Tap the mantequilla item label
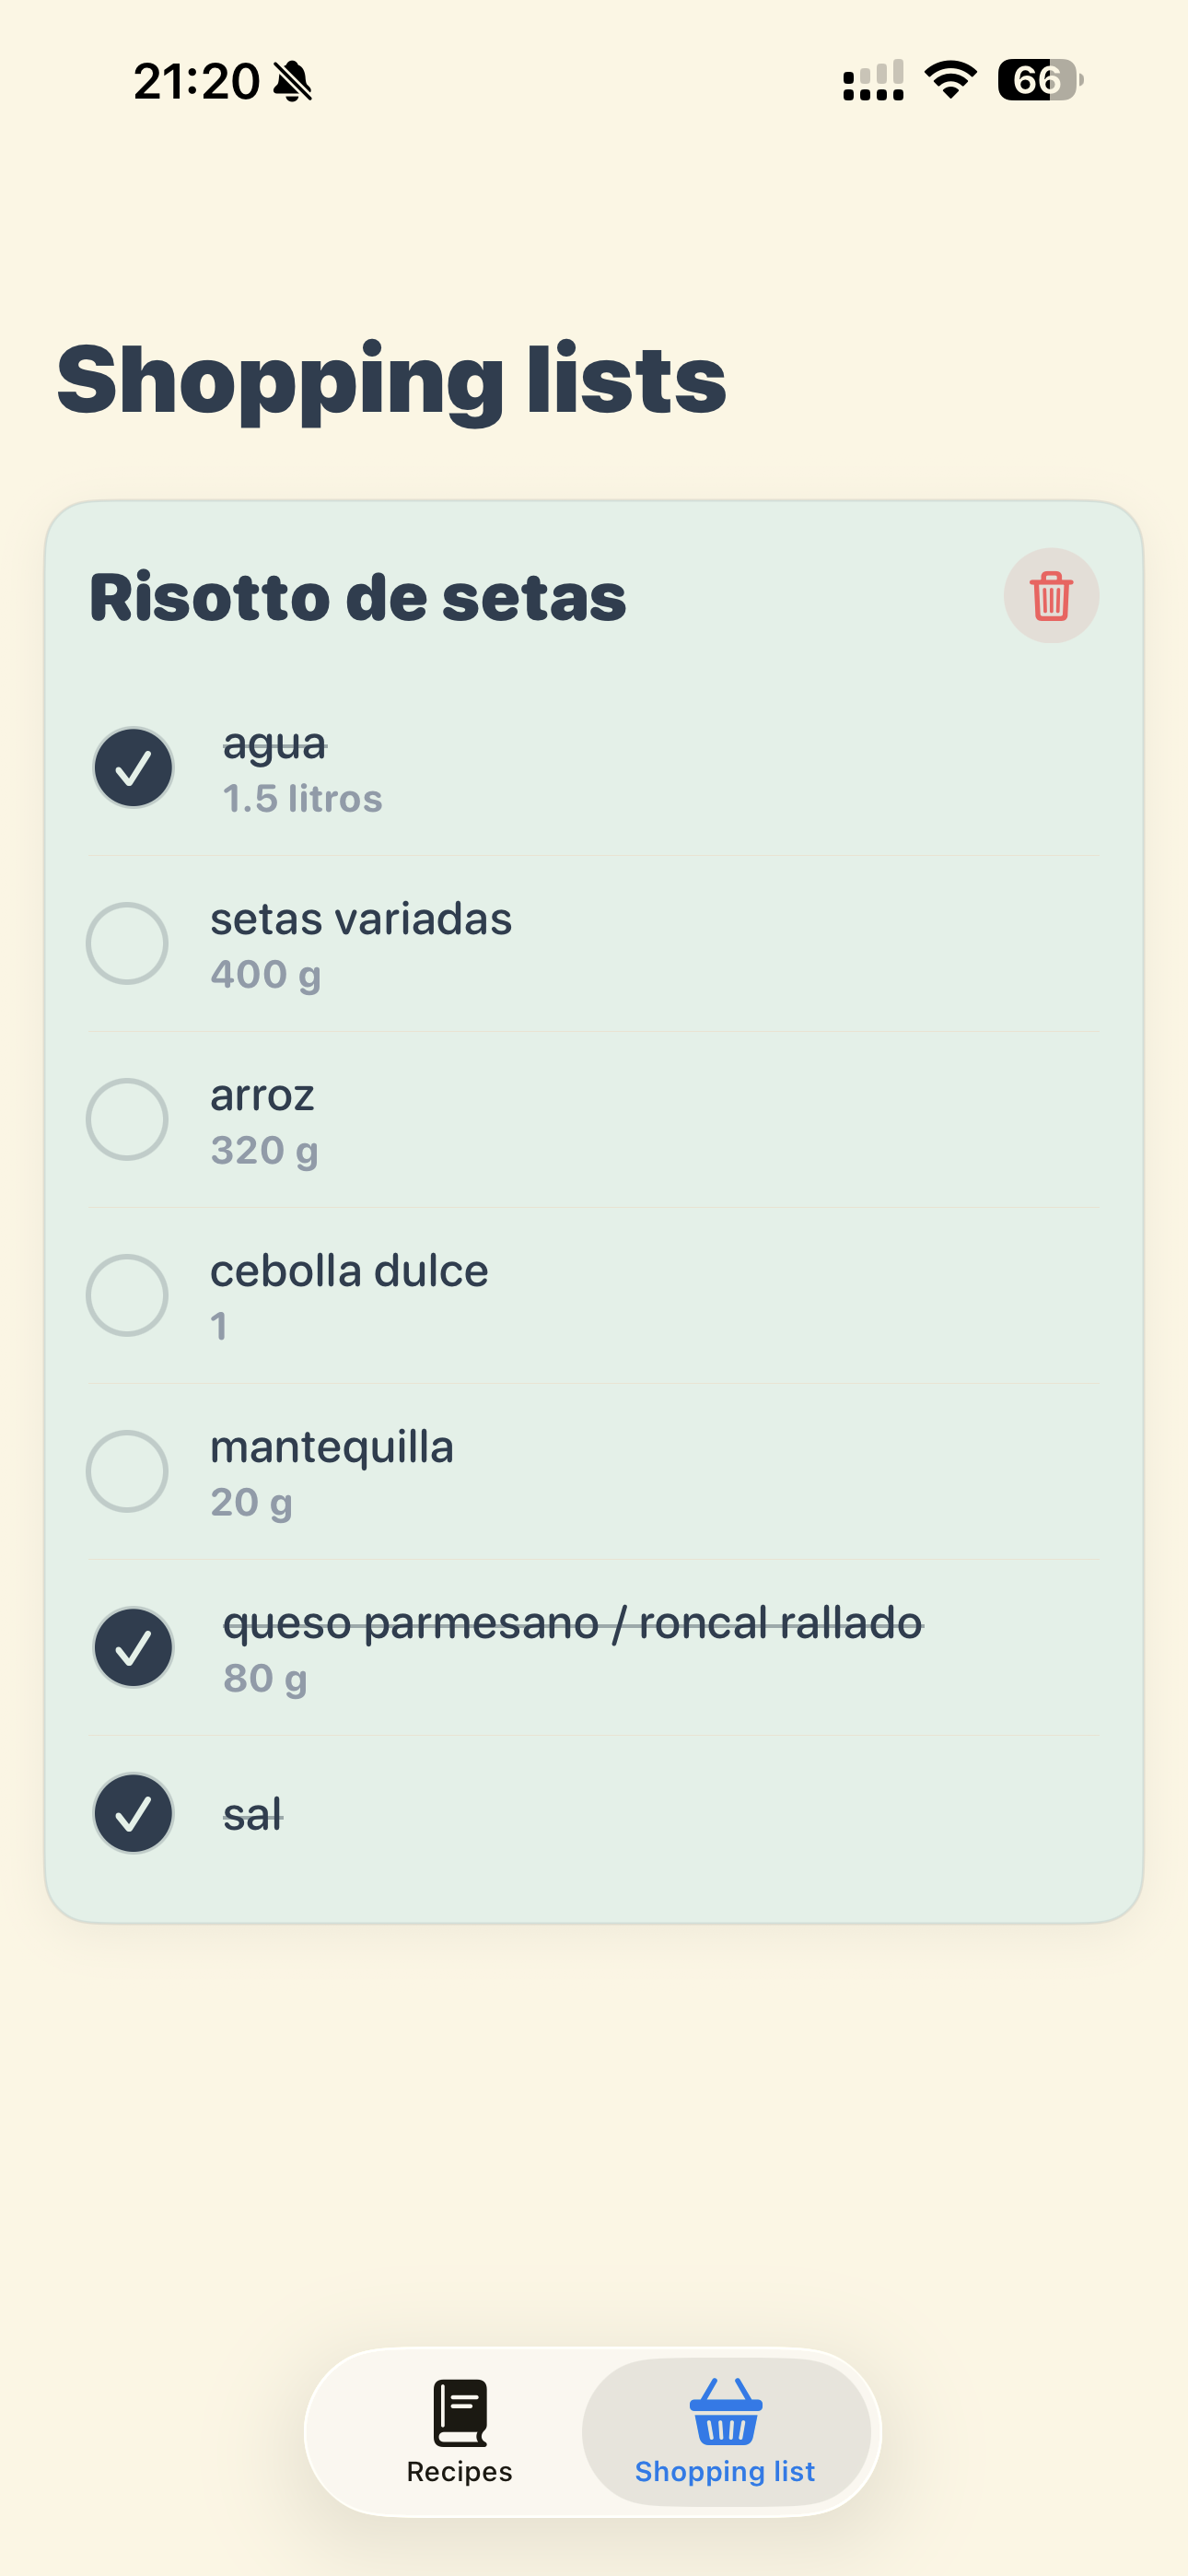 (332, 1447)
